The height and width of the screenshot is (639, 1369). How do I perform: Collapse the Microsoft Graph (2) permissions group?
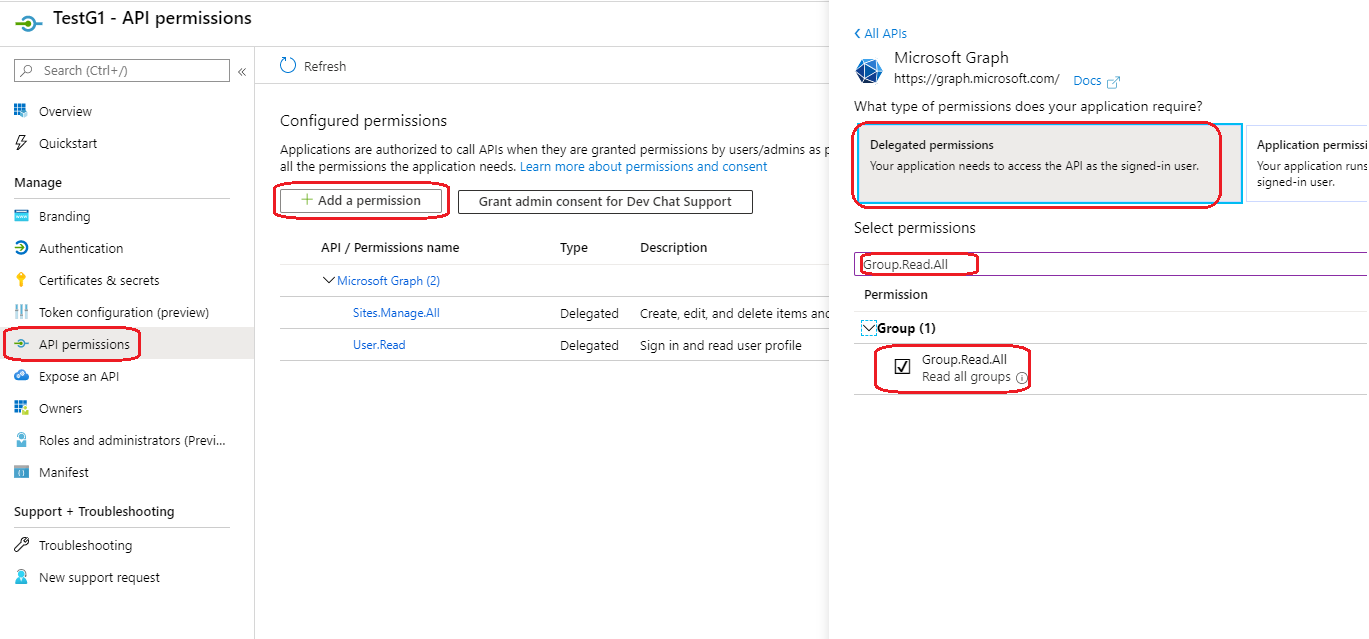329,280
